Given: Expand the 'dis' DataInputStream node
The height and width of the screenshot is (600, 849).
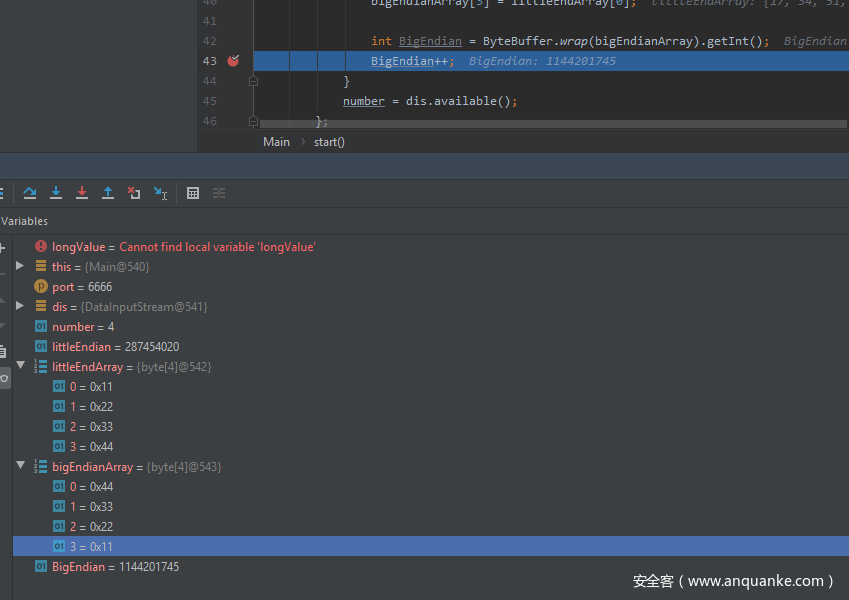Looking at the screenshot, I should [20, 306].
